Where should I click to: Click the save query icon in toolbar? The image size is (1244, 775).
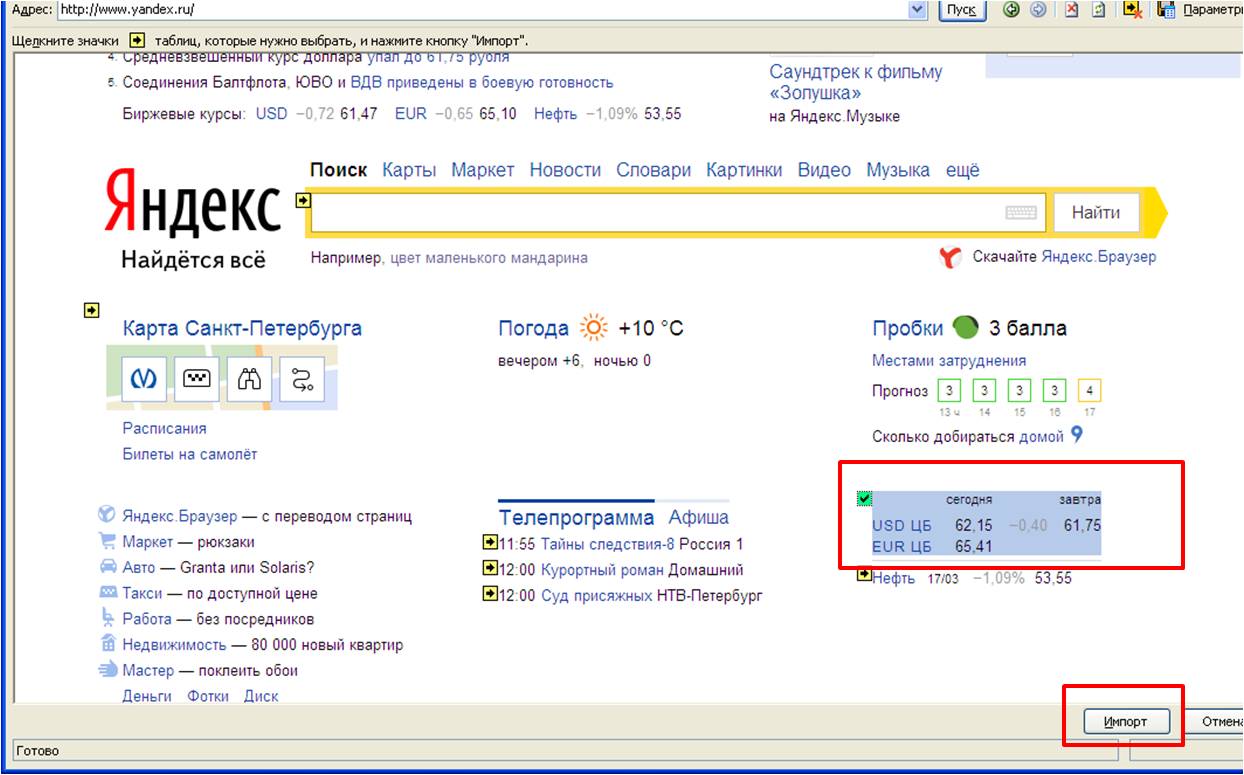tap(1165, 10)
